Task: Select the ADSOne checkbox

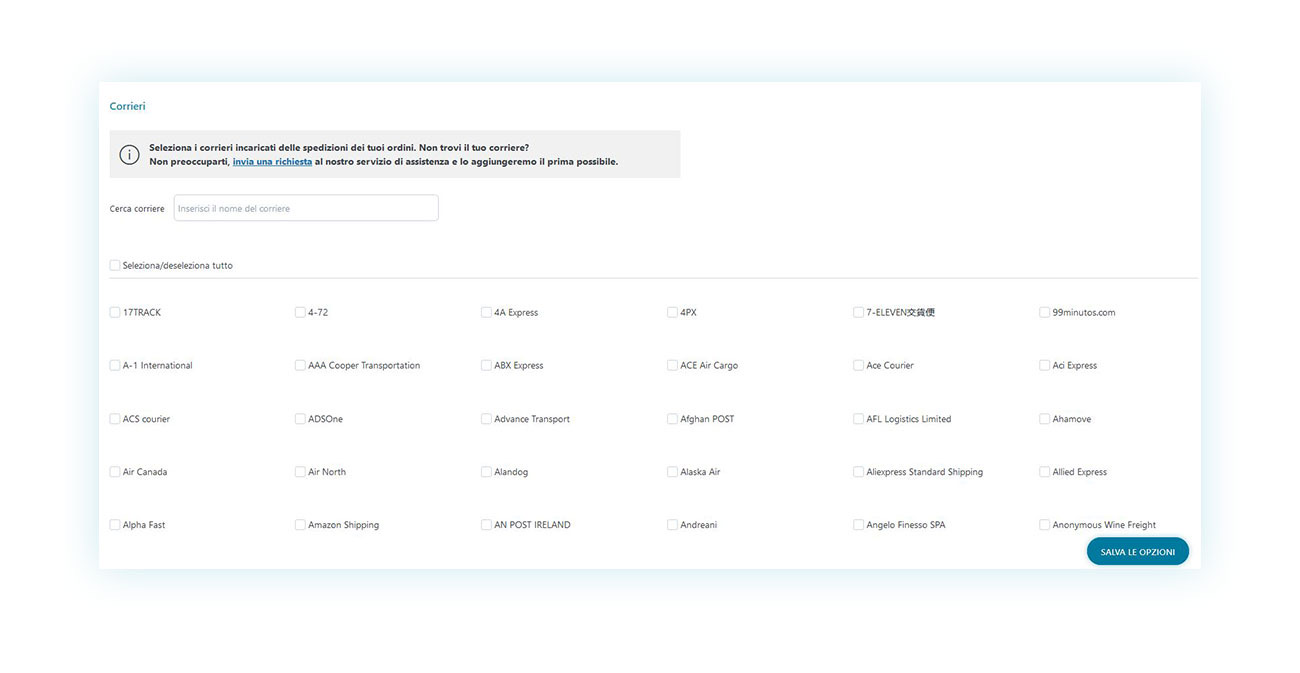Action: pyautogui.click(x=300, y=419)
